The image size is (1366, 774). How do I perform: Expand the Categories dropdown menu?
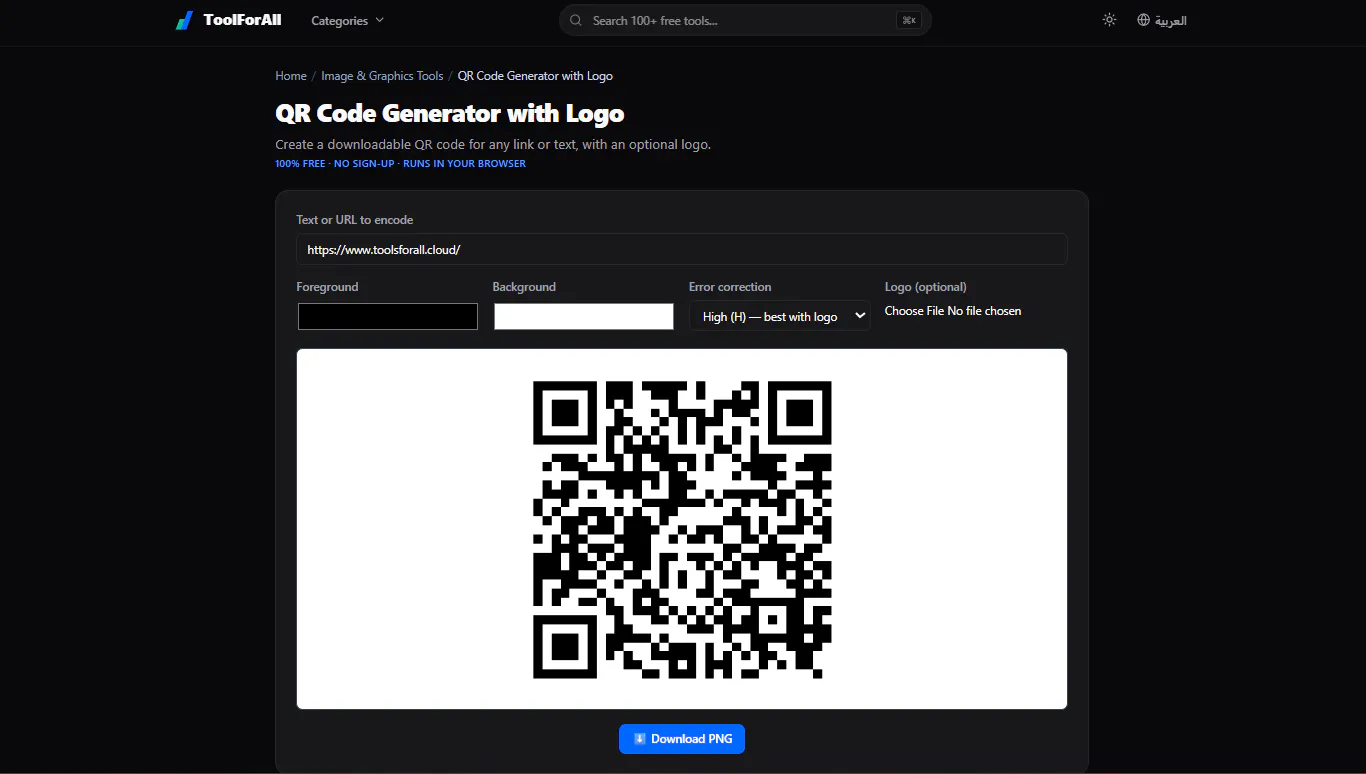click(347, 21)
